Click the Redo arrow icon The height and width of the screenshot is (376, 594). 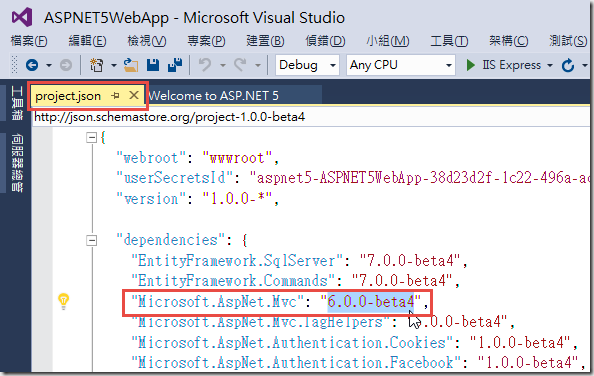[x=240, y=65]
